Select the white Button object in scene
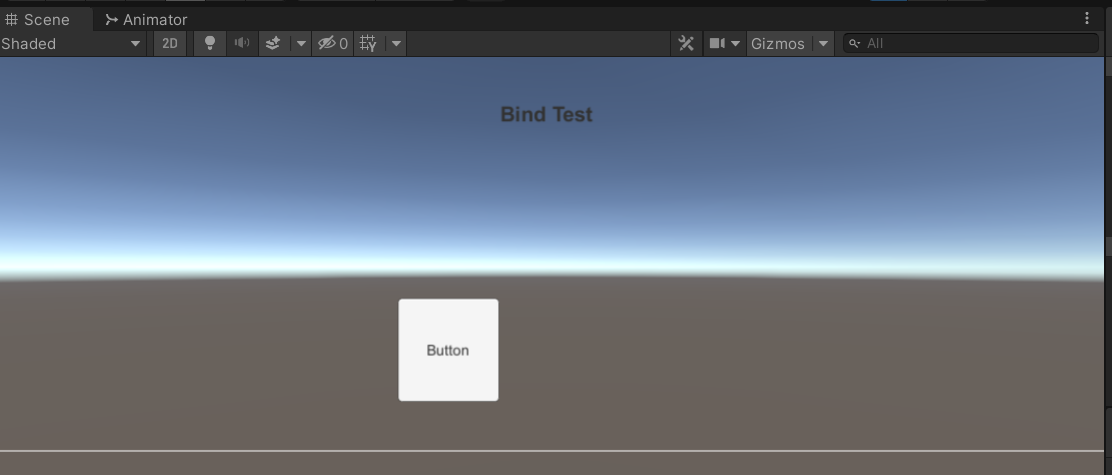Image resolution: width=1112 pixels, height=475 pixels. coord(448,350)
